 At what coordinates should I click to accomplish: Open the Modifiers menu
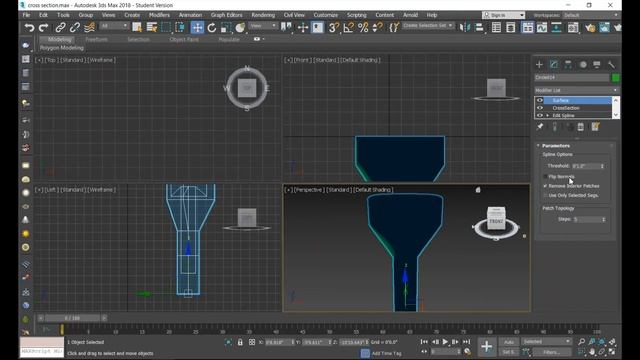pyautogui.click(x=159, y=15)
